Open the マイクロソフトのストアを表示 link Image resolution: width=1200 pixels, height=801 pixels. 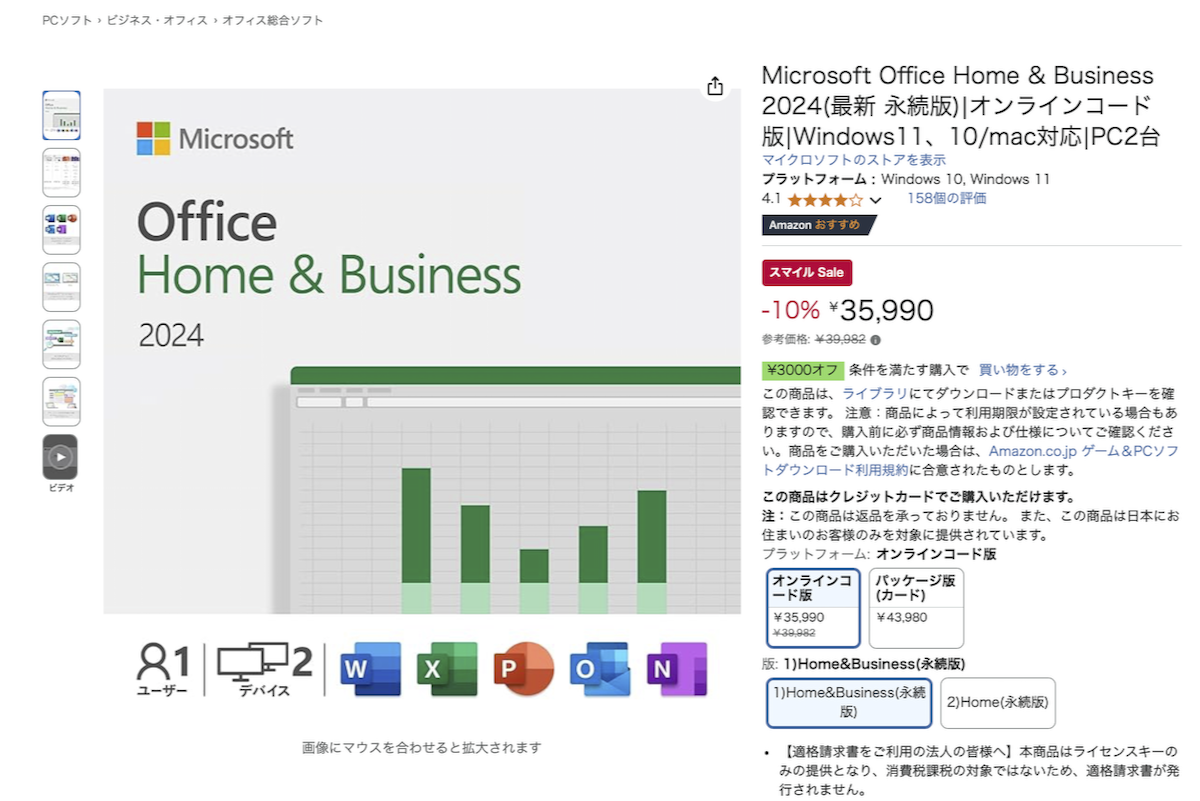tap(853, 160)
